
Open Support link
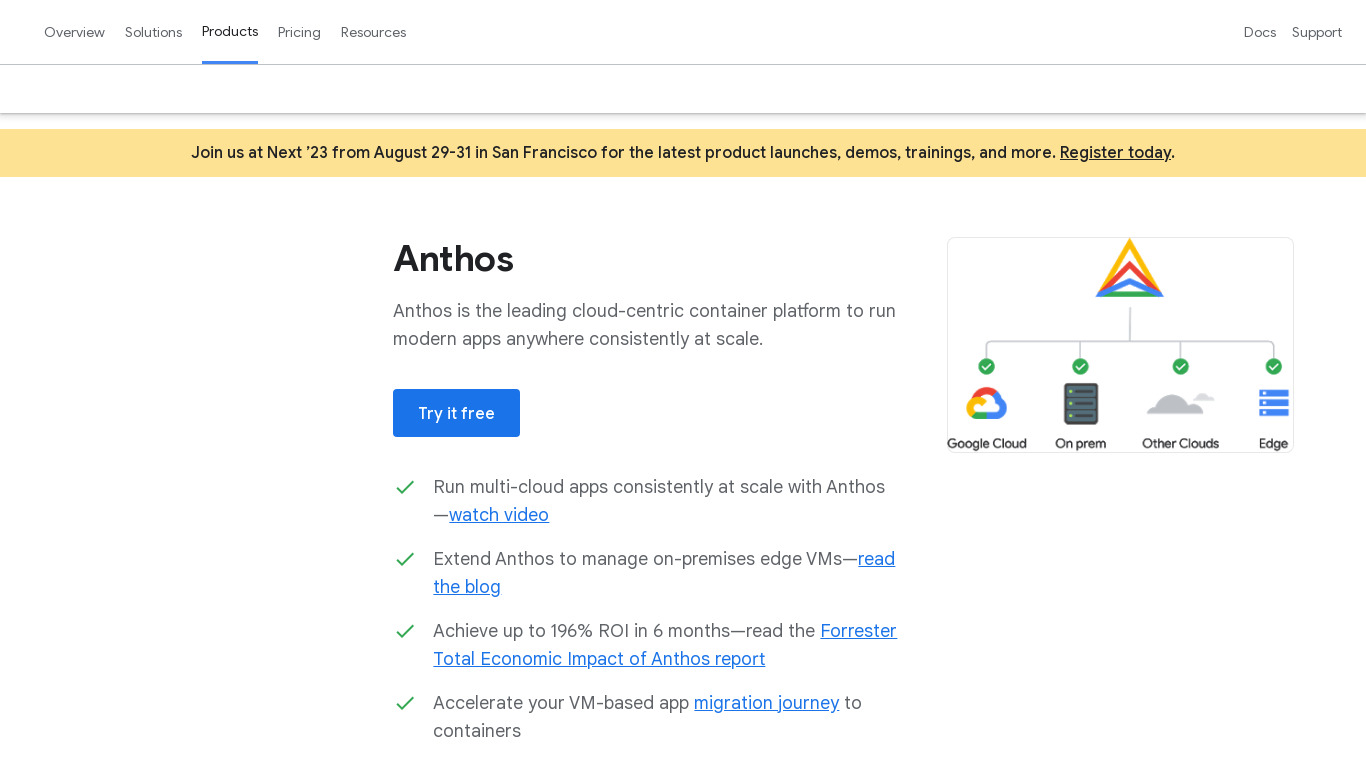click(x=1317, y=32)
